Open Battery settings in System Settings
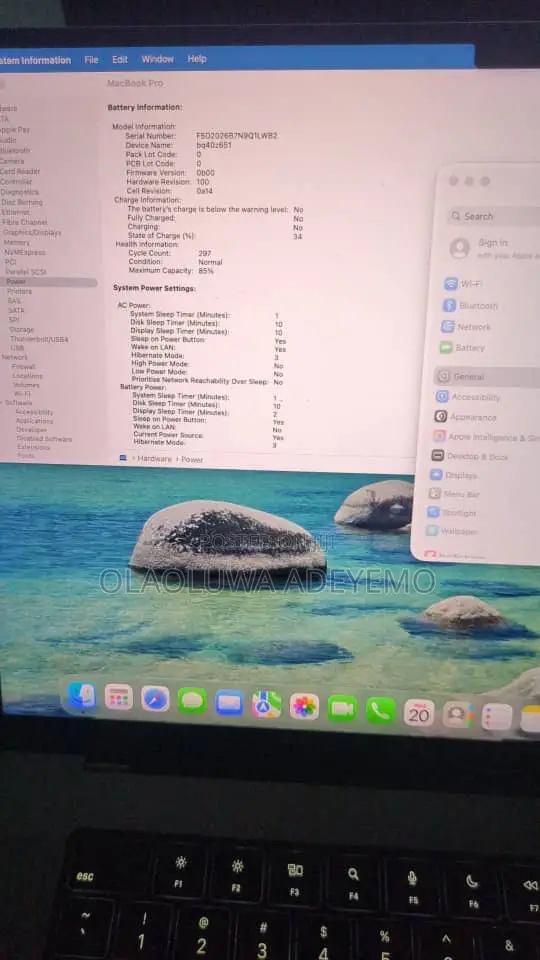 pyautogui.click(x=462, y=348)
